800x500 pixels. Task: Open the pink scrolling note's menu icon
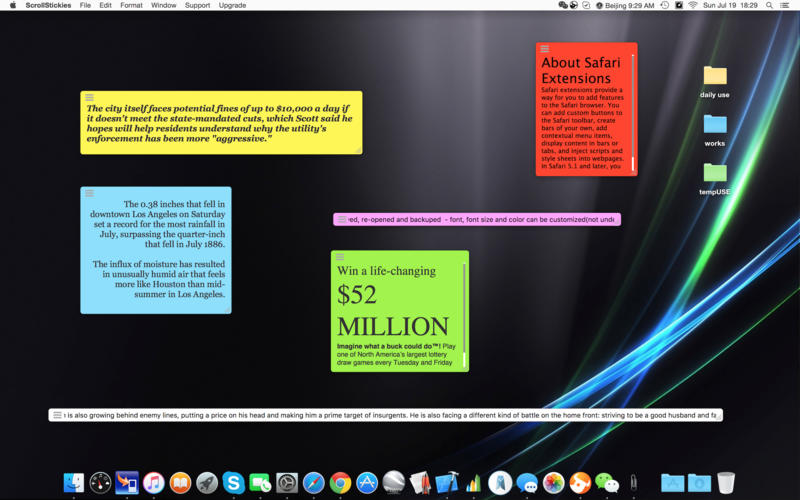tap(342, 219)
